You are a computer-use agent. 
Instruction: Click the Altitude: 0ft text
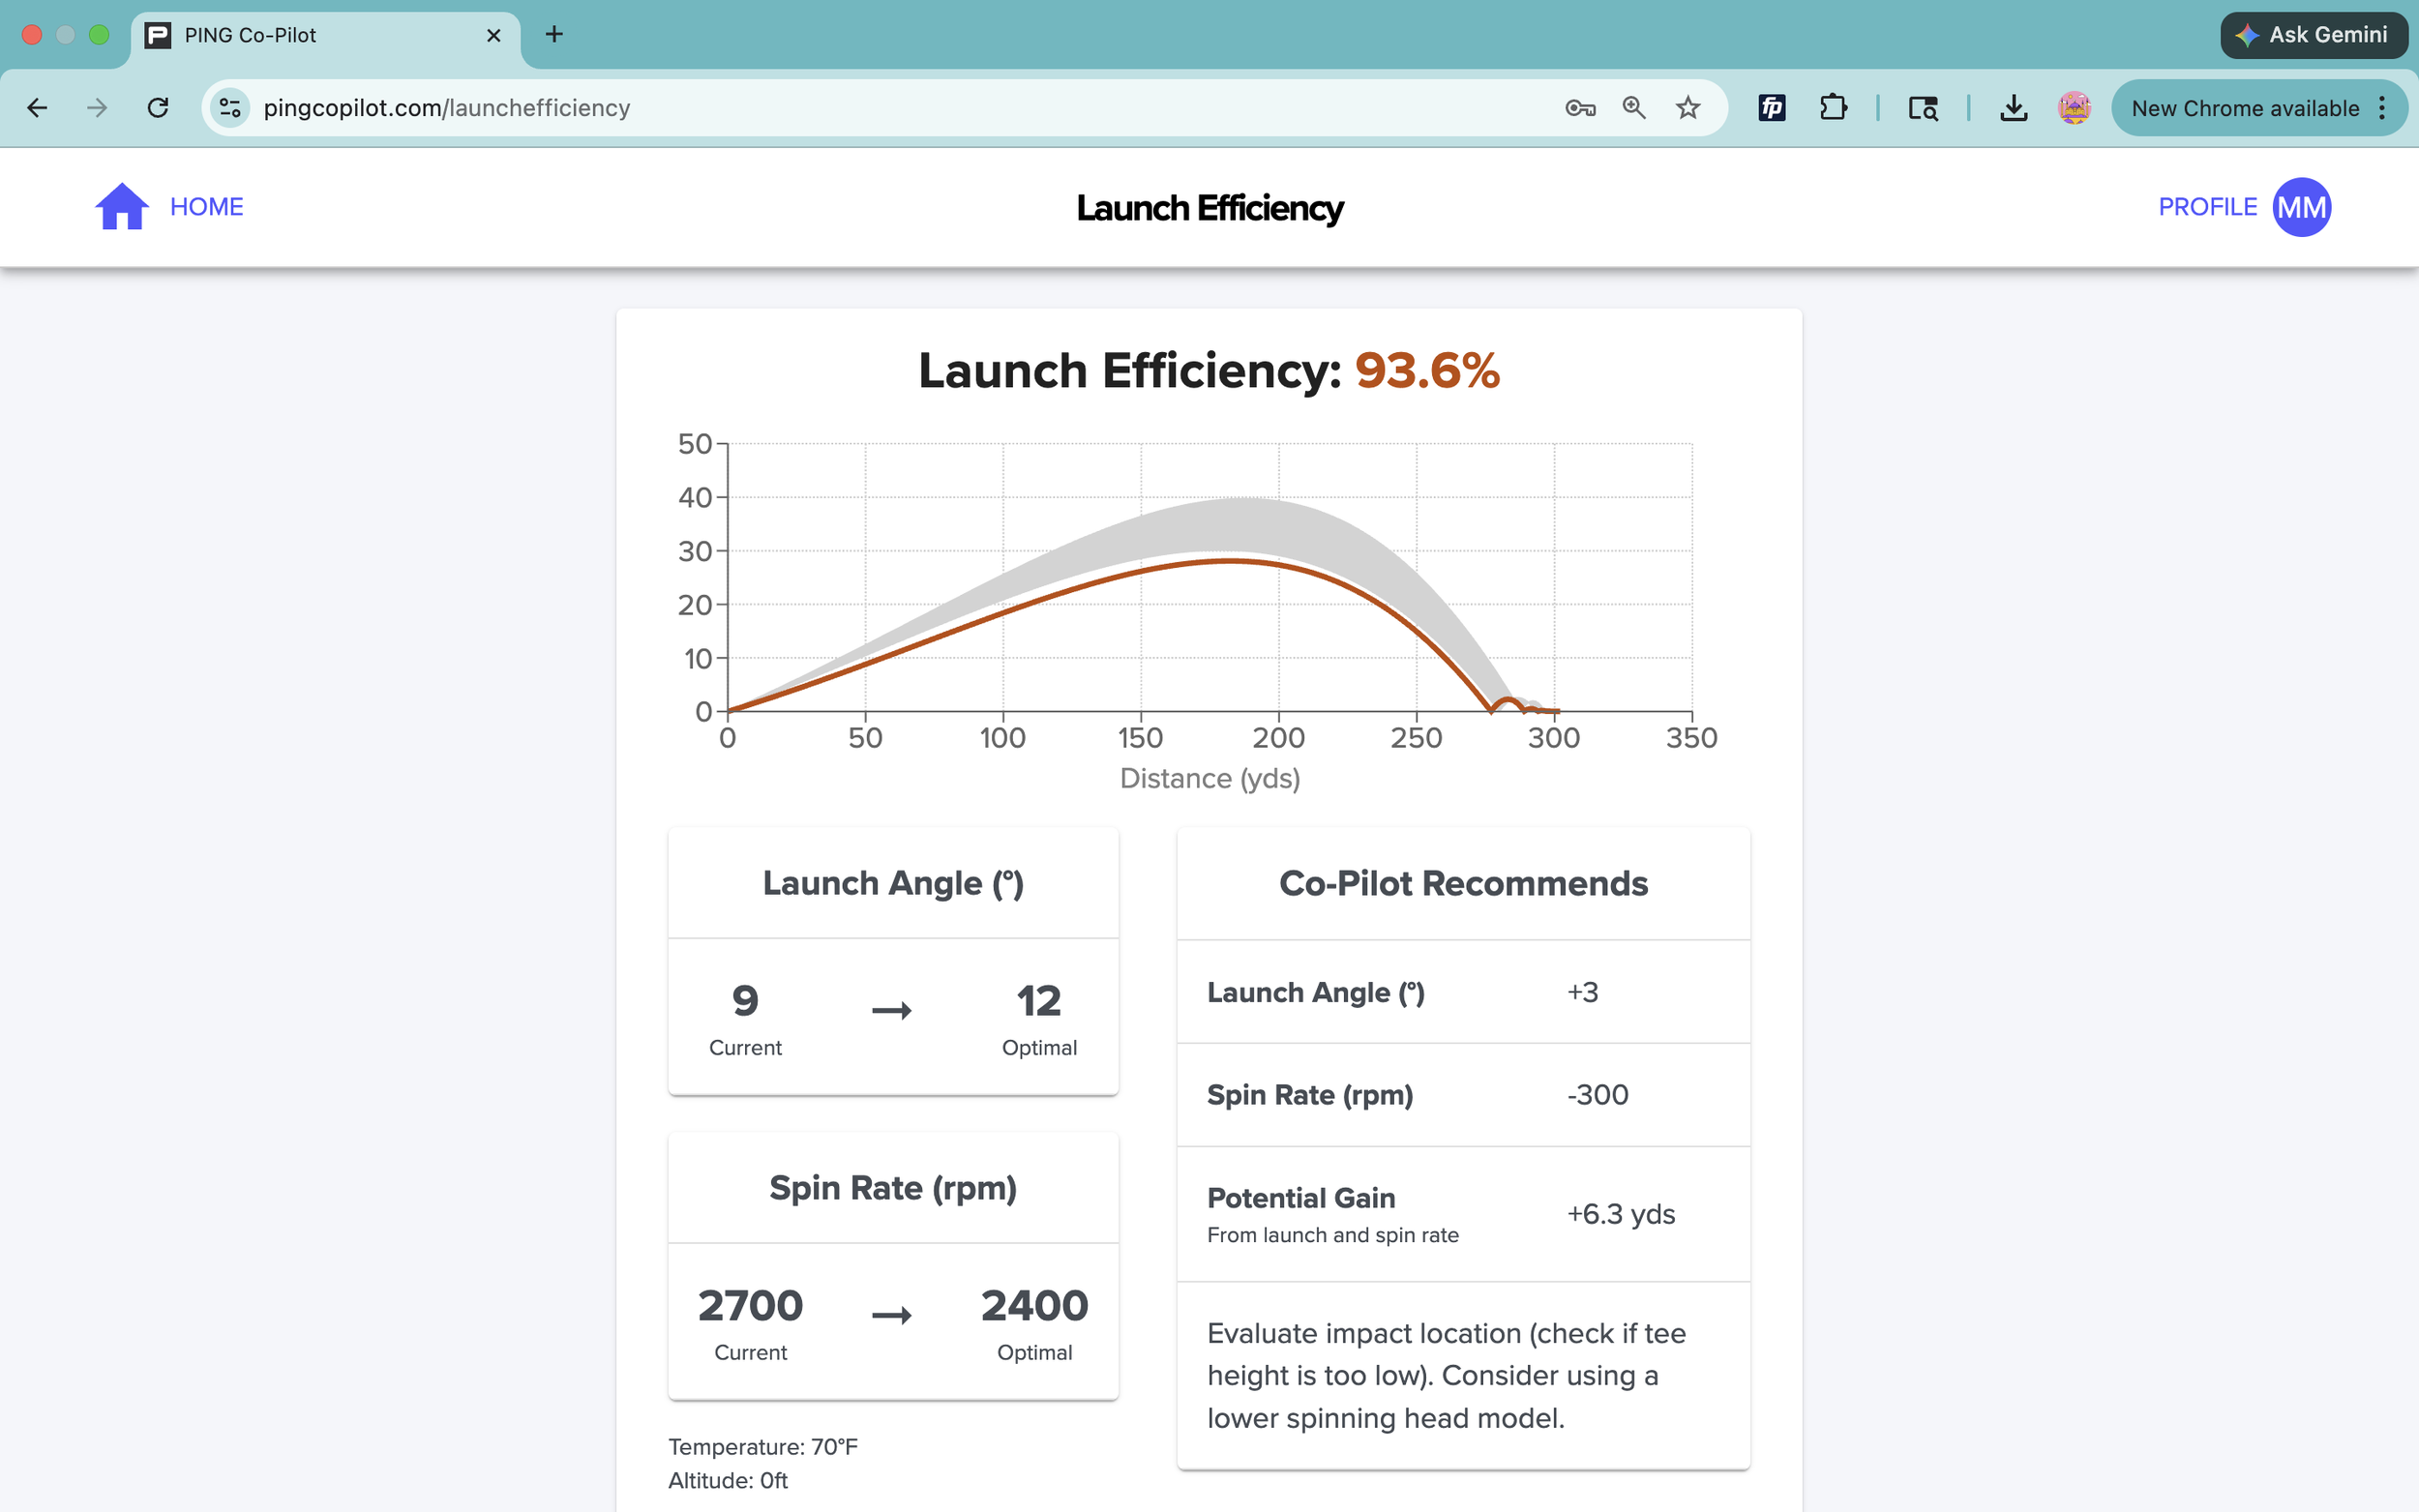728,1481
